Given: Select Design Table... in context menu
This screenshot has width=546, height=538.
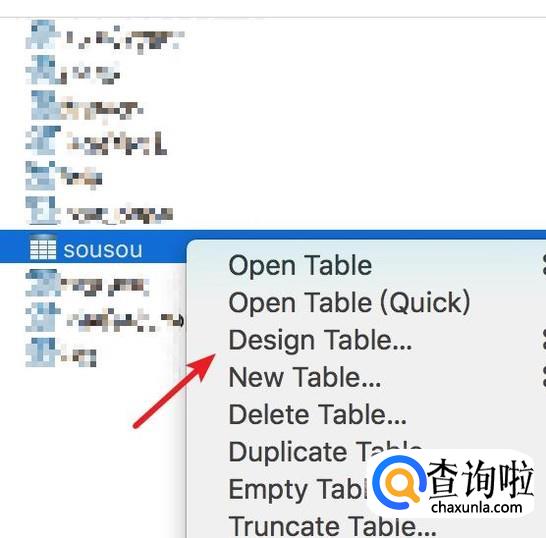Looking at the screenshot, I should 320,340.
